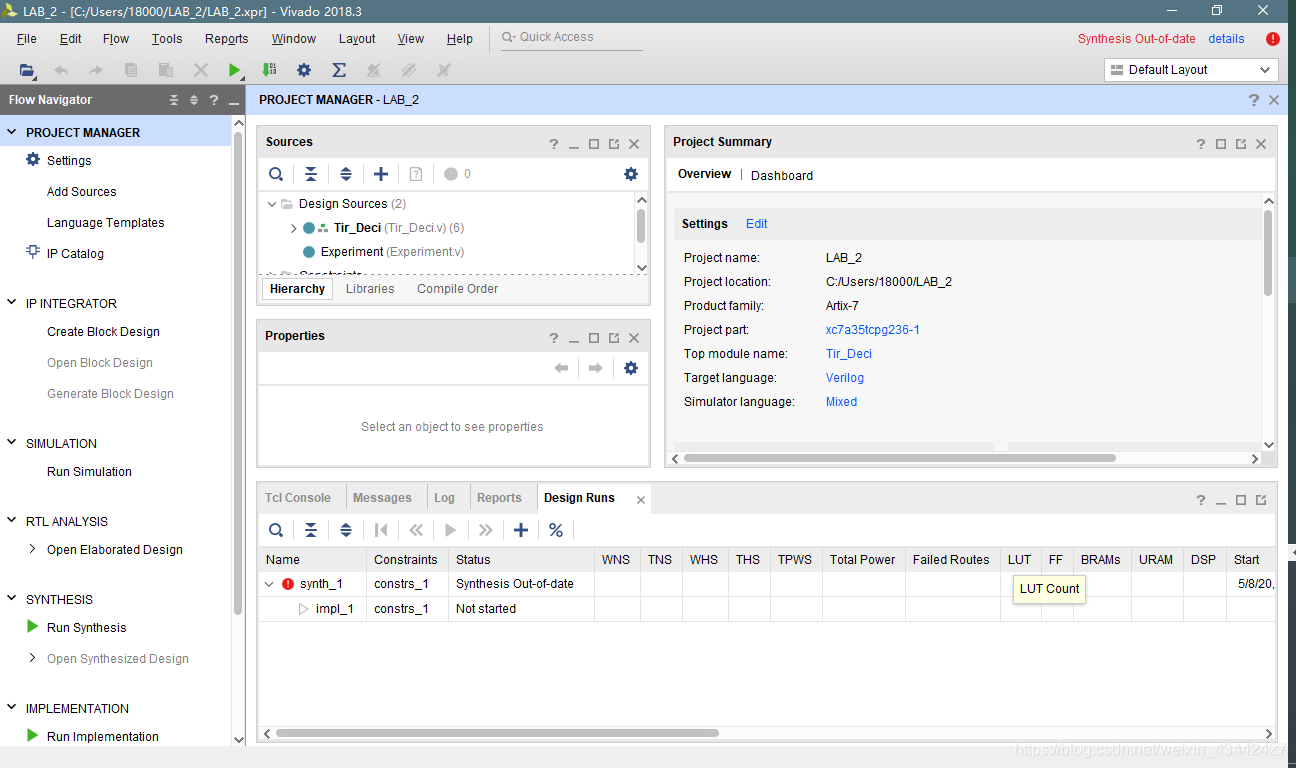This screenshot has width=1296, height=768.
Task: Collapse IP INTEGRATOR section
Action: click(x=12, y=303)
